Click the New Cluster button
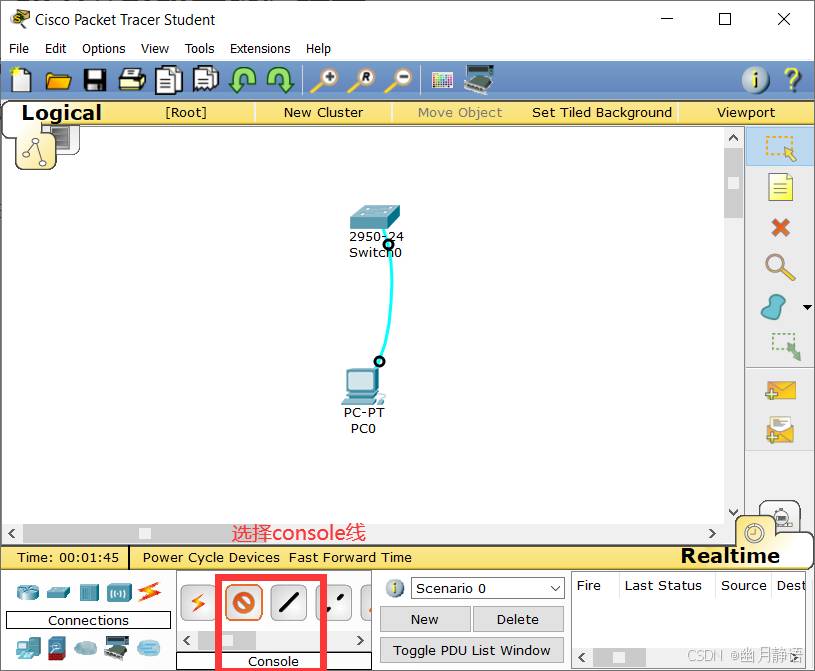 pos(323,113)
